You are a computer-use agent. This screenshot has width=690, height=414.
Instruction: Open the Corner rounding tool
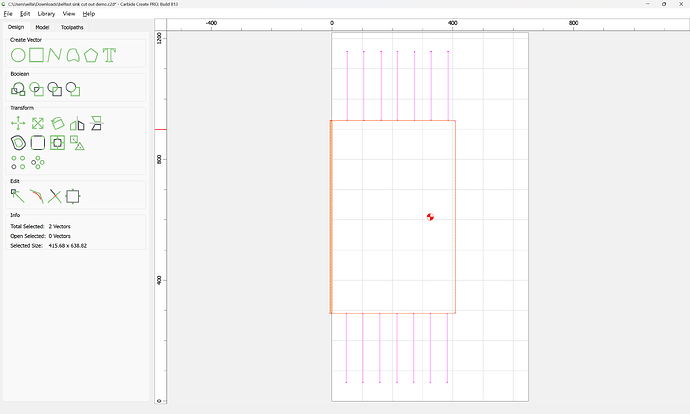pyautogui.click(x=38, y=143)
